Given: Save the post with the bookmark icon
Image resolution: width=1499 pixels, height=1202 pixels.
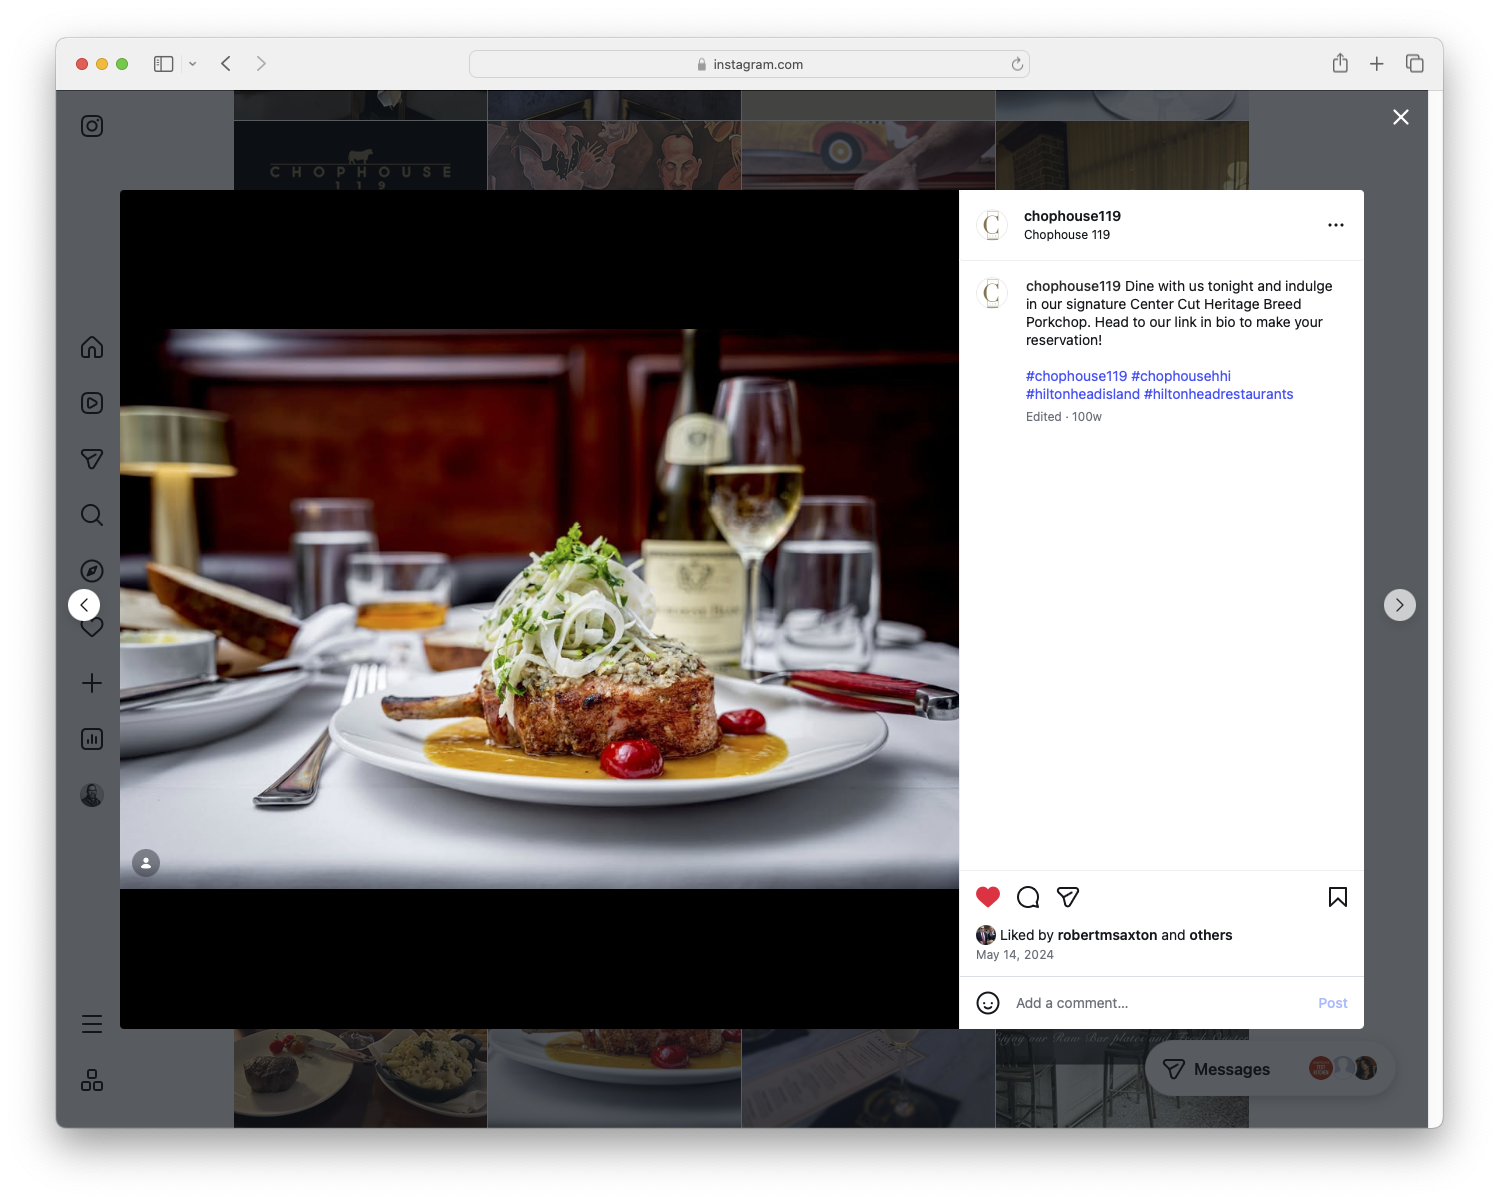Looking at the screenshot, I should pos(1338,897).
